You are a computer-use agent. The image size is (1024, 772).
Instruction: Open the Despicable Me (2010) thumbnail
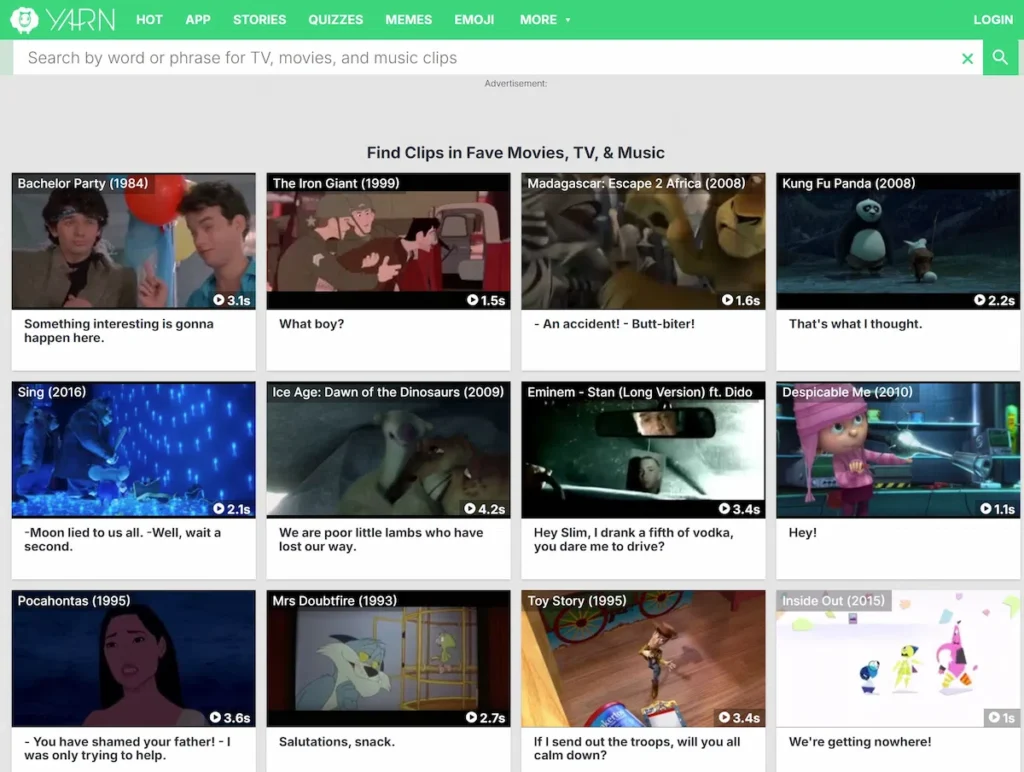pos(898,450)
